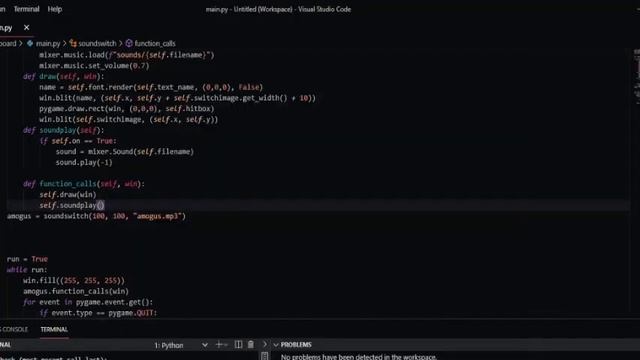Switch to the CONSOLE panel tab
The width and height of the screenshot is (640, 360).
(15, 329)
